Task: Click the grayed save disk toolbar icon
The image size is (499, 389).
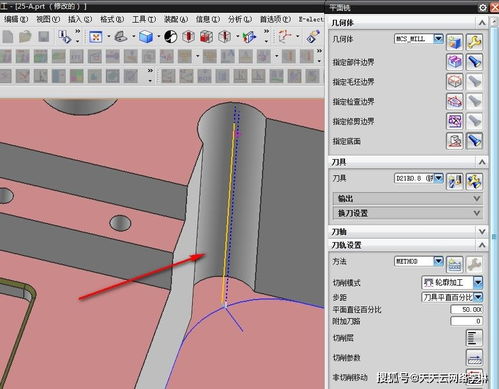Action: point(44,36)
